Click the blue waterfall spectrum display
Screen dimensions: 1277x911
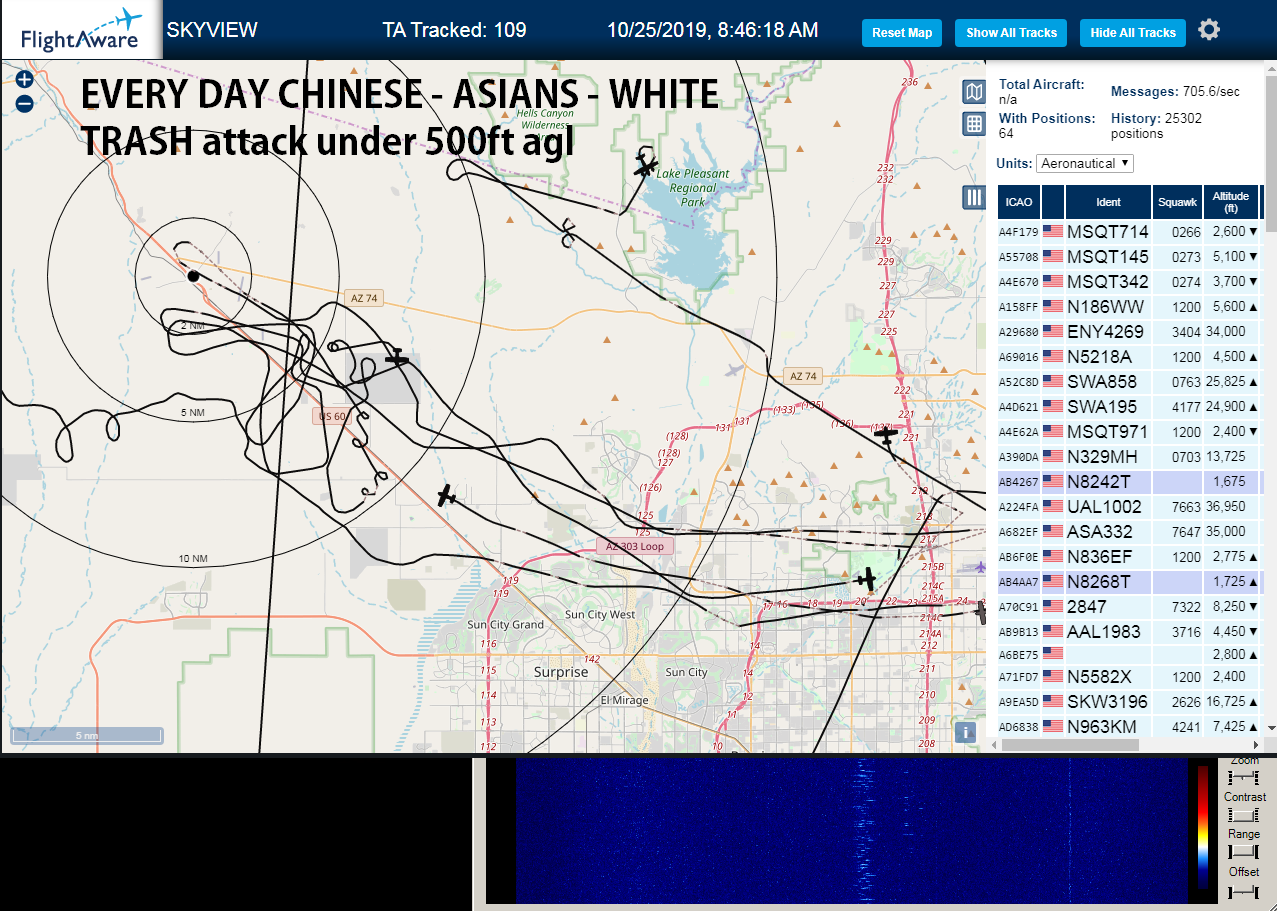click(x=850, y=830)
